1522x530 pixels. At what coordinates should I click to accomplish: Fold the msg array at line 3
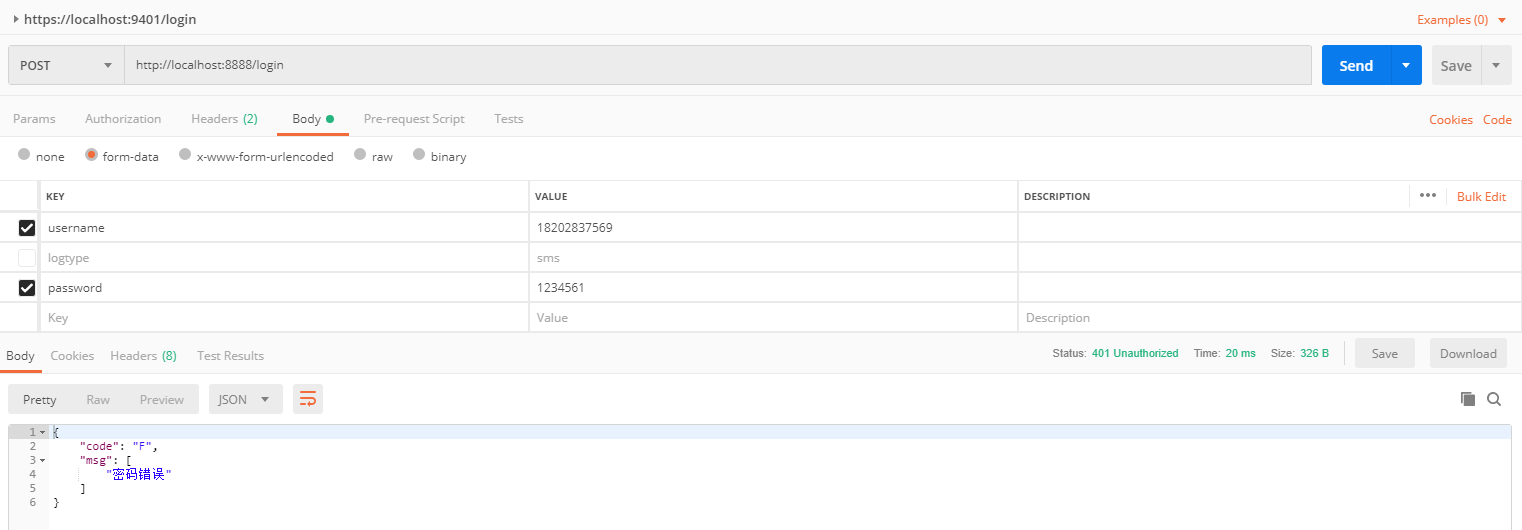42,460
